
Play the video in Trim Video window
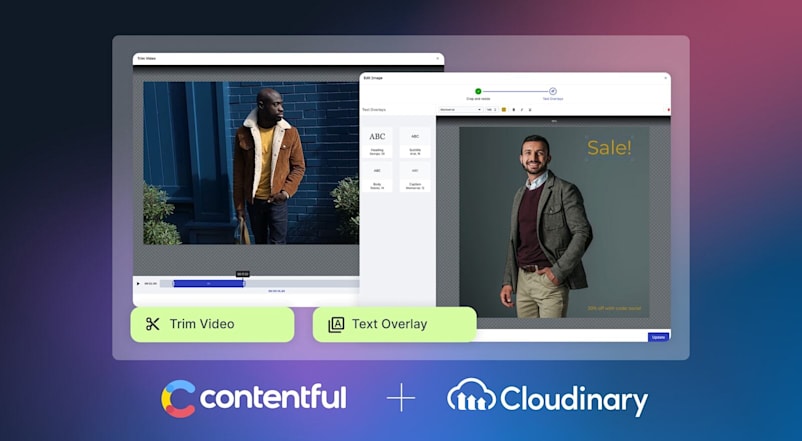click(138, 283)
